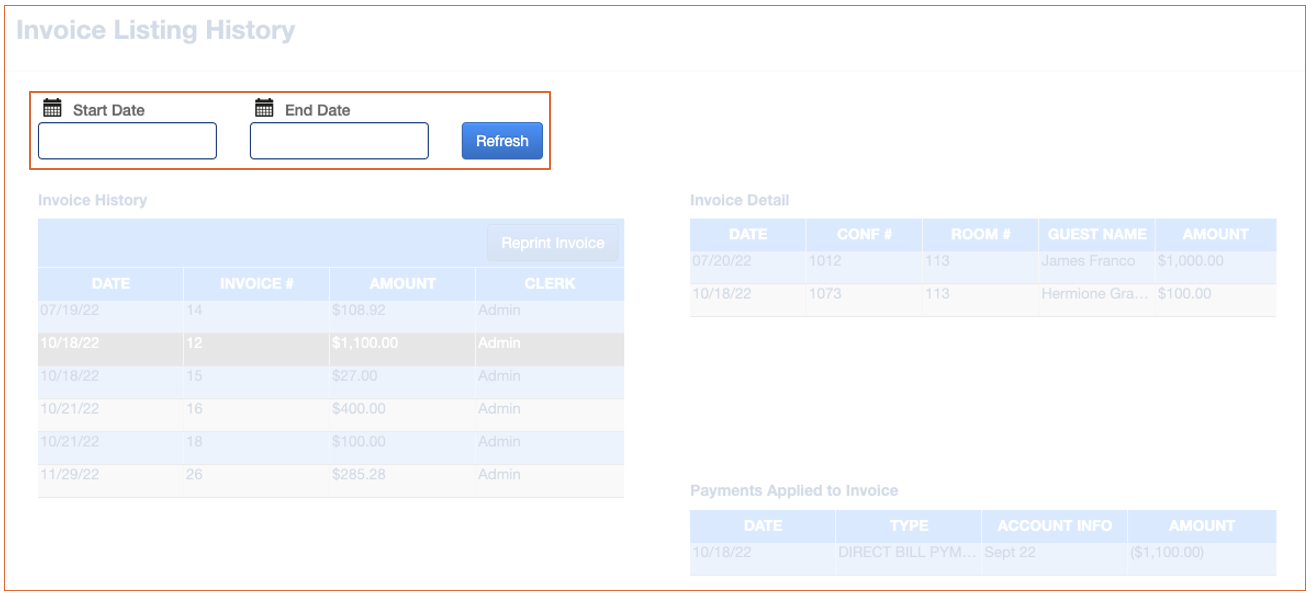1311x594 pixels.
Task: Click the INVOICE # column header
Action: click(x=256, y=283)
